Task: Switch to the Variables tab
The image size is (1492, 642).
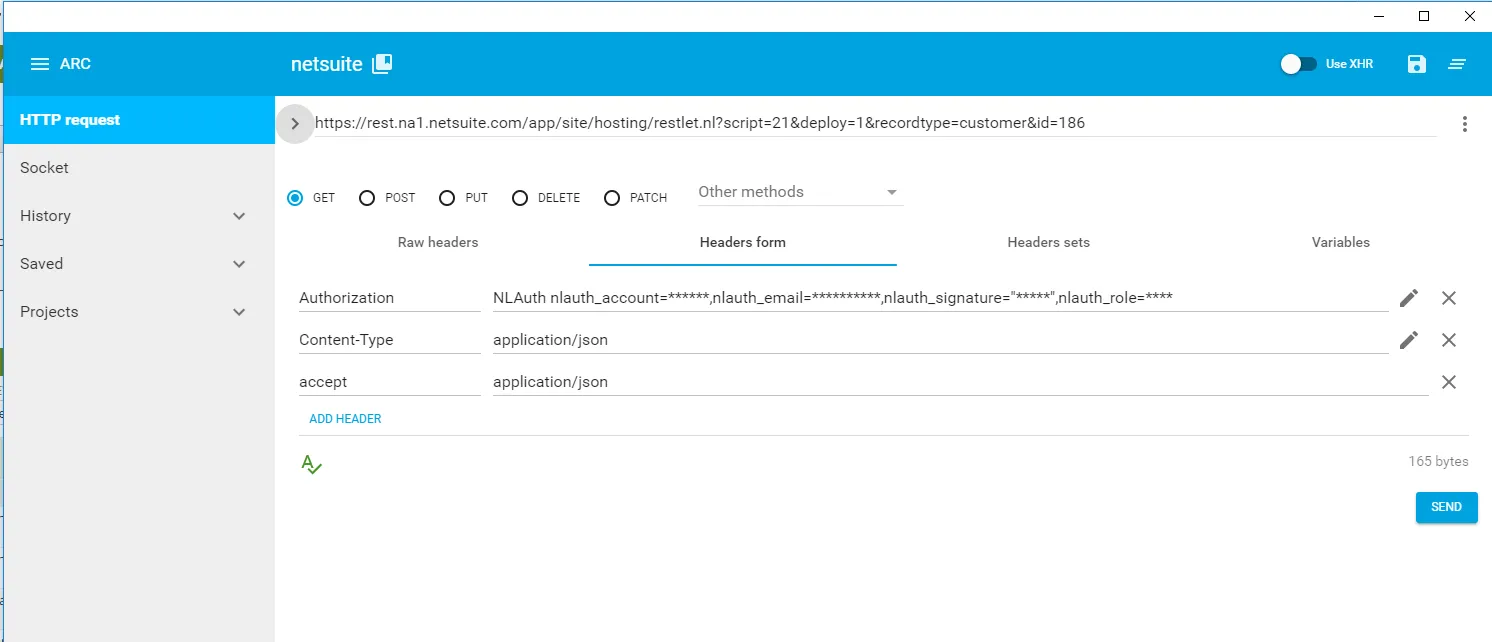Action: [1340, 242]
